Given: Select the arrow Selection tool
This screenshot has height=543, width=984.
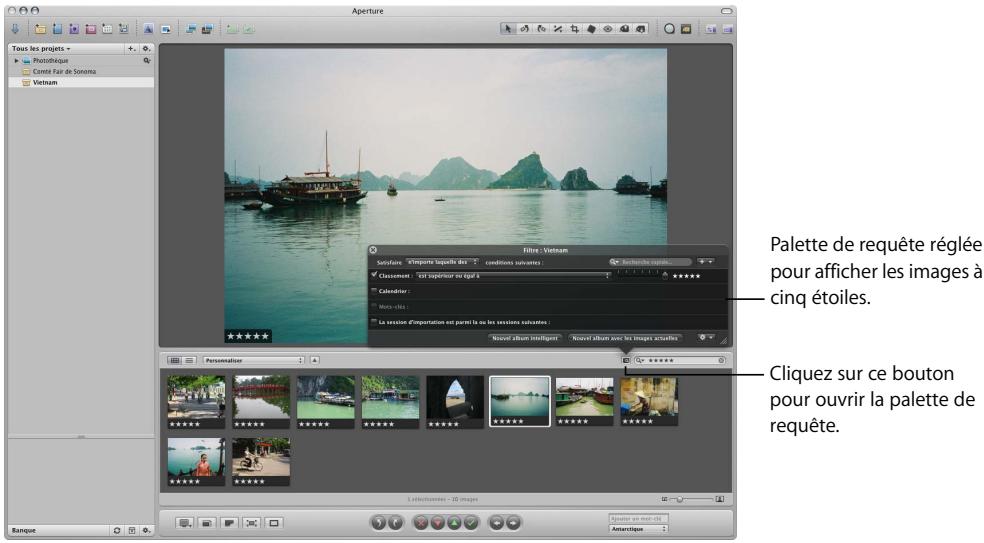Looking at the screenshot, I should 507,29.
